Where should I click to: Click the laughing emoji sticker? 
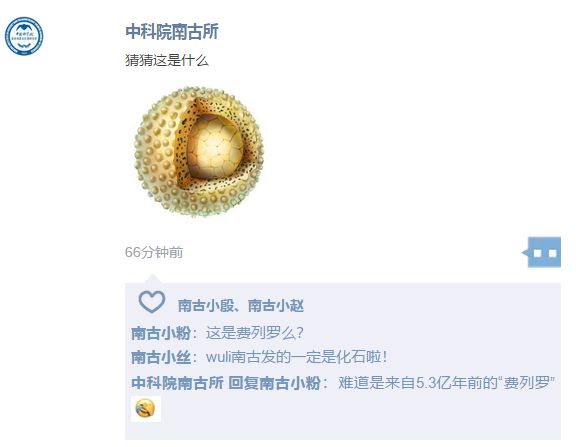point(146,409)
